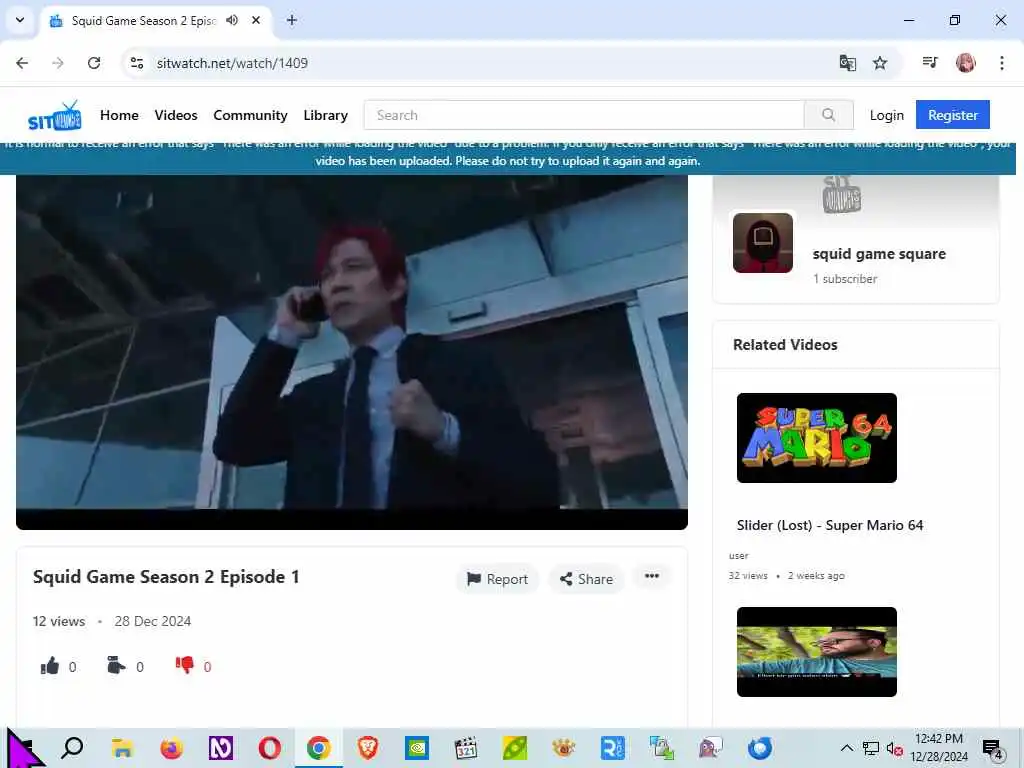Click the '12 views' text
Viewport: 1024px width, 768px height.
click(x=59, y=621)
